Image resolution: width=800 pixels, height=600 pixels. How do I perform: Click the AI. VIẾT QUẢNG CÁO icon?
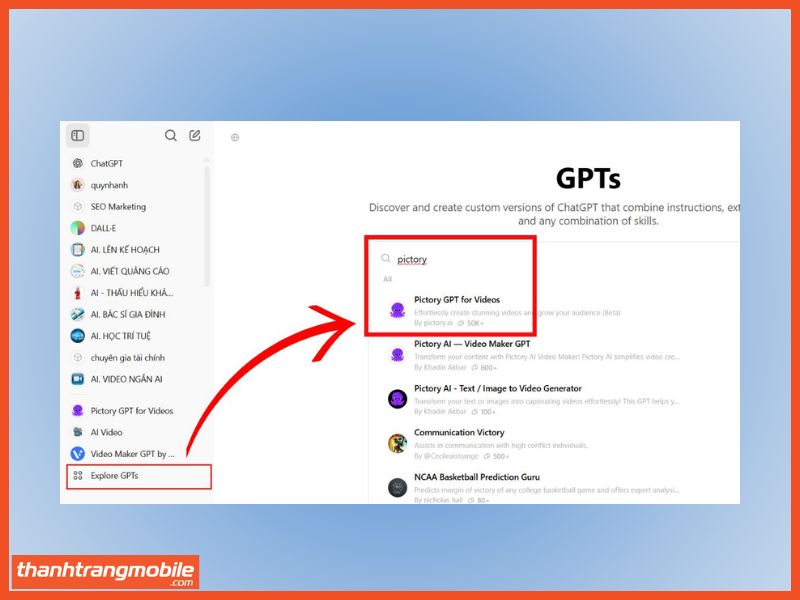click(78, 271)
